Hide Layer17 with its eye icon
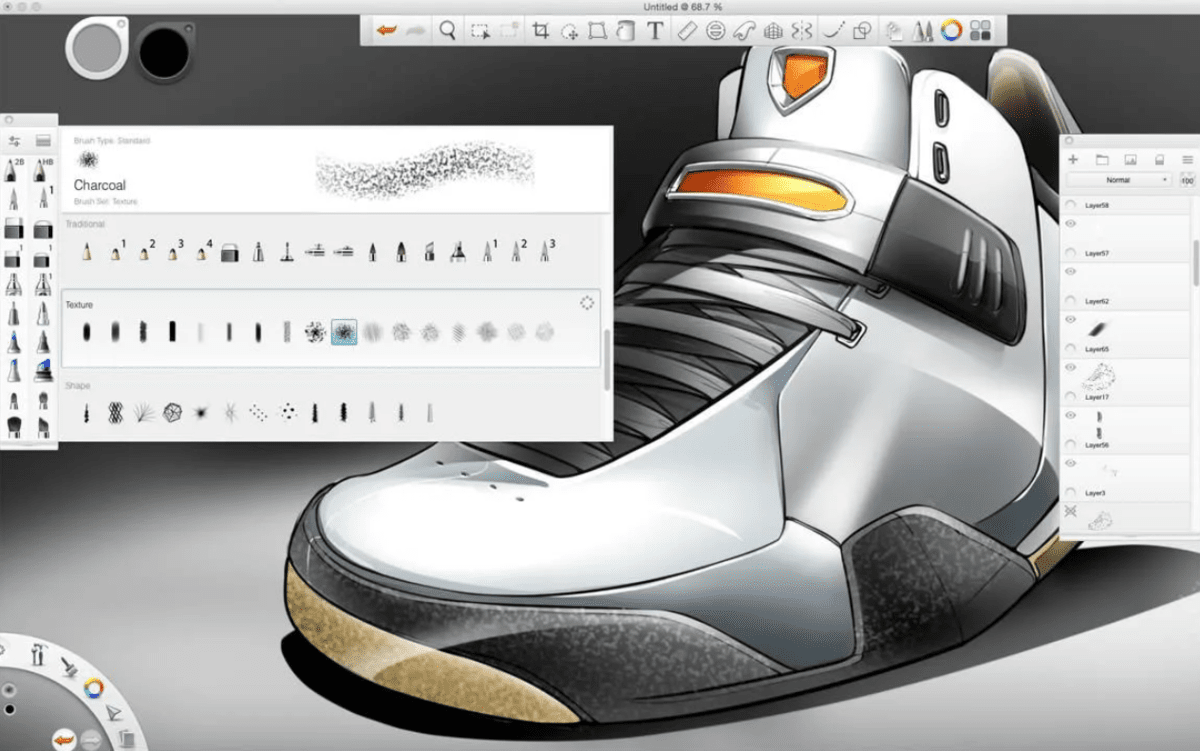The image size is (1200, 751). tap(1070, 368)
